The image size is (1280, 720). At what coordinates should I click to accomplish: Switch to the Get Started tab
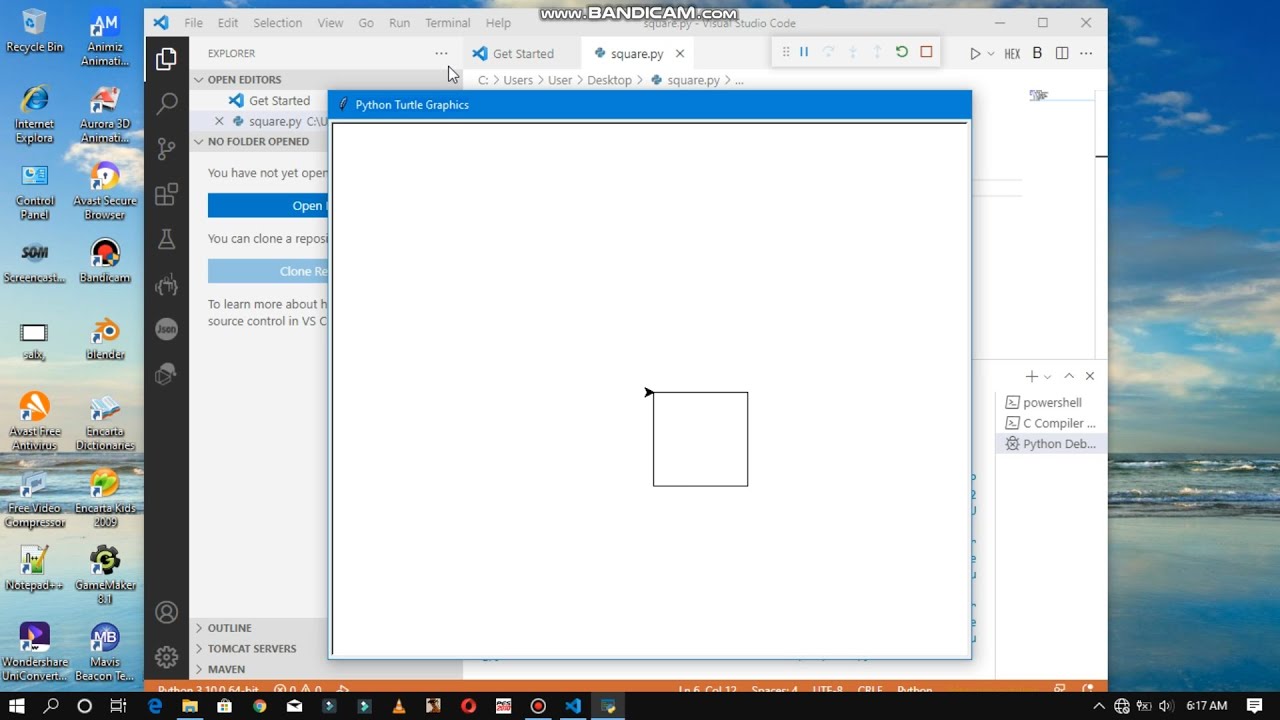pyautogui.click(x=522, y=54)
